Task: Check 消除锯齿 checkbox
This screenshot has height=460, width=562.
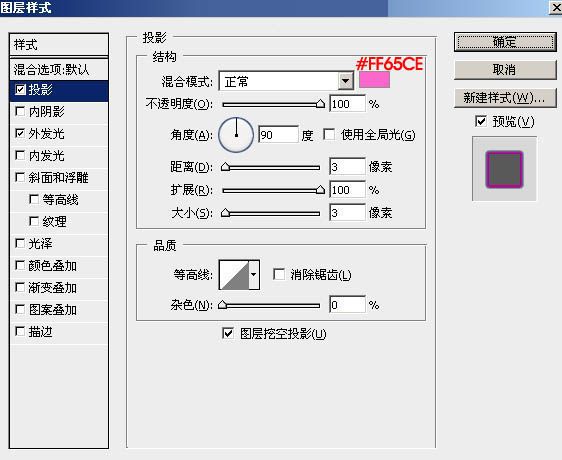Action: pyautogui.click(x=279, y=275)
